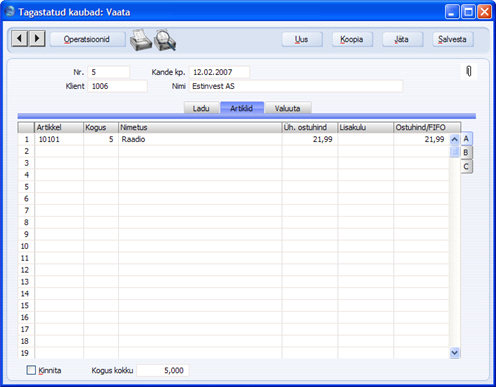The width and height of the screenshot is (496, 387).
Task: Select article cell 10101
Action: point(59,139)
